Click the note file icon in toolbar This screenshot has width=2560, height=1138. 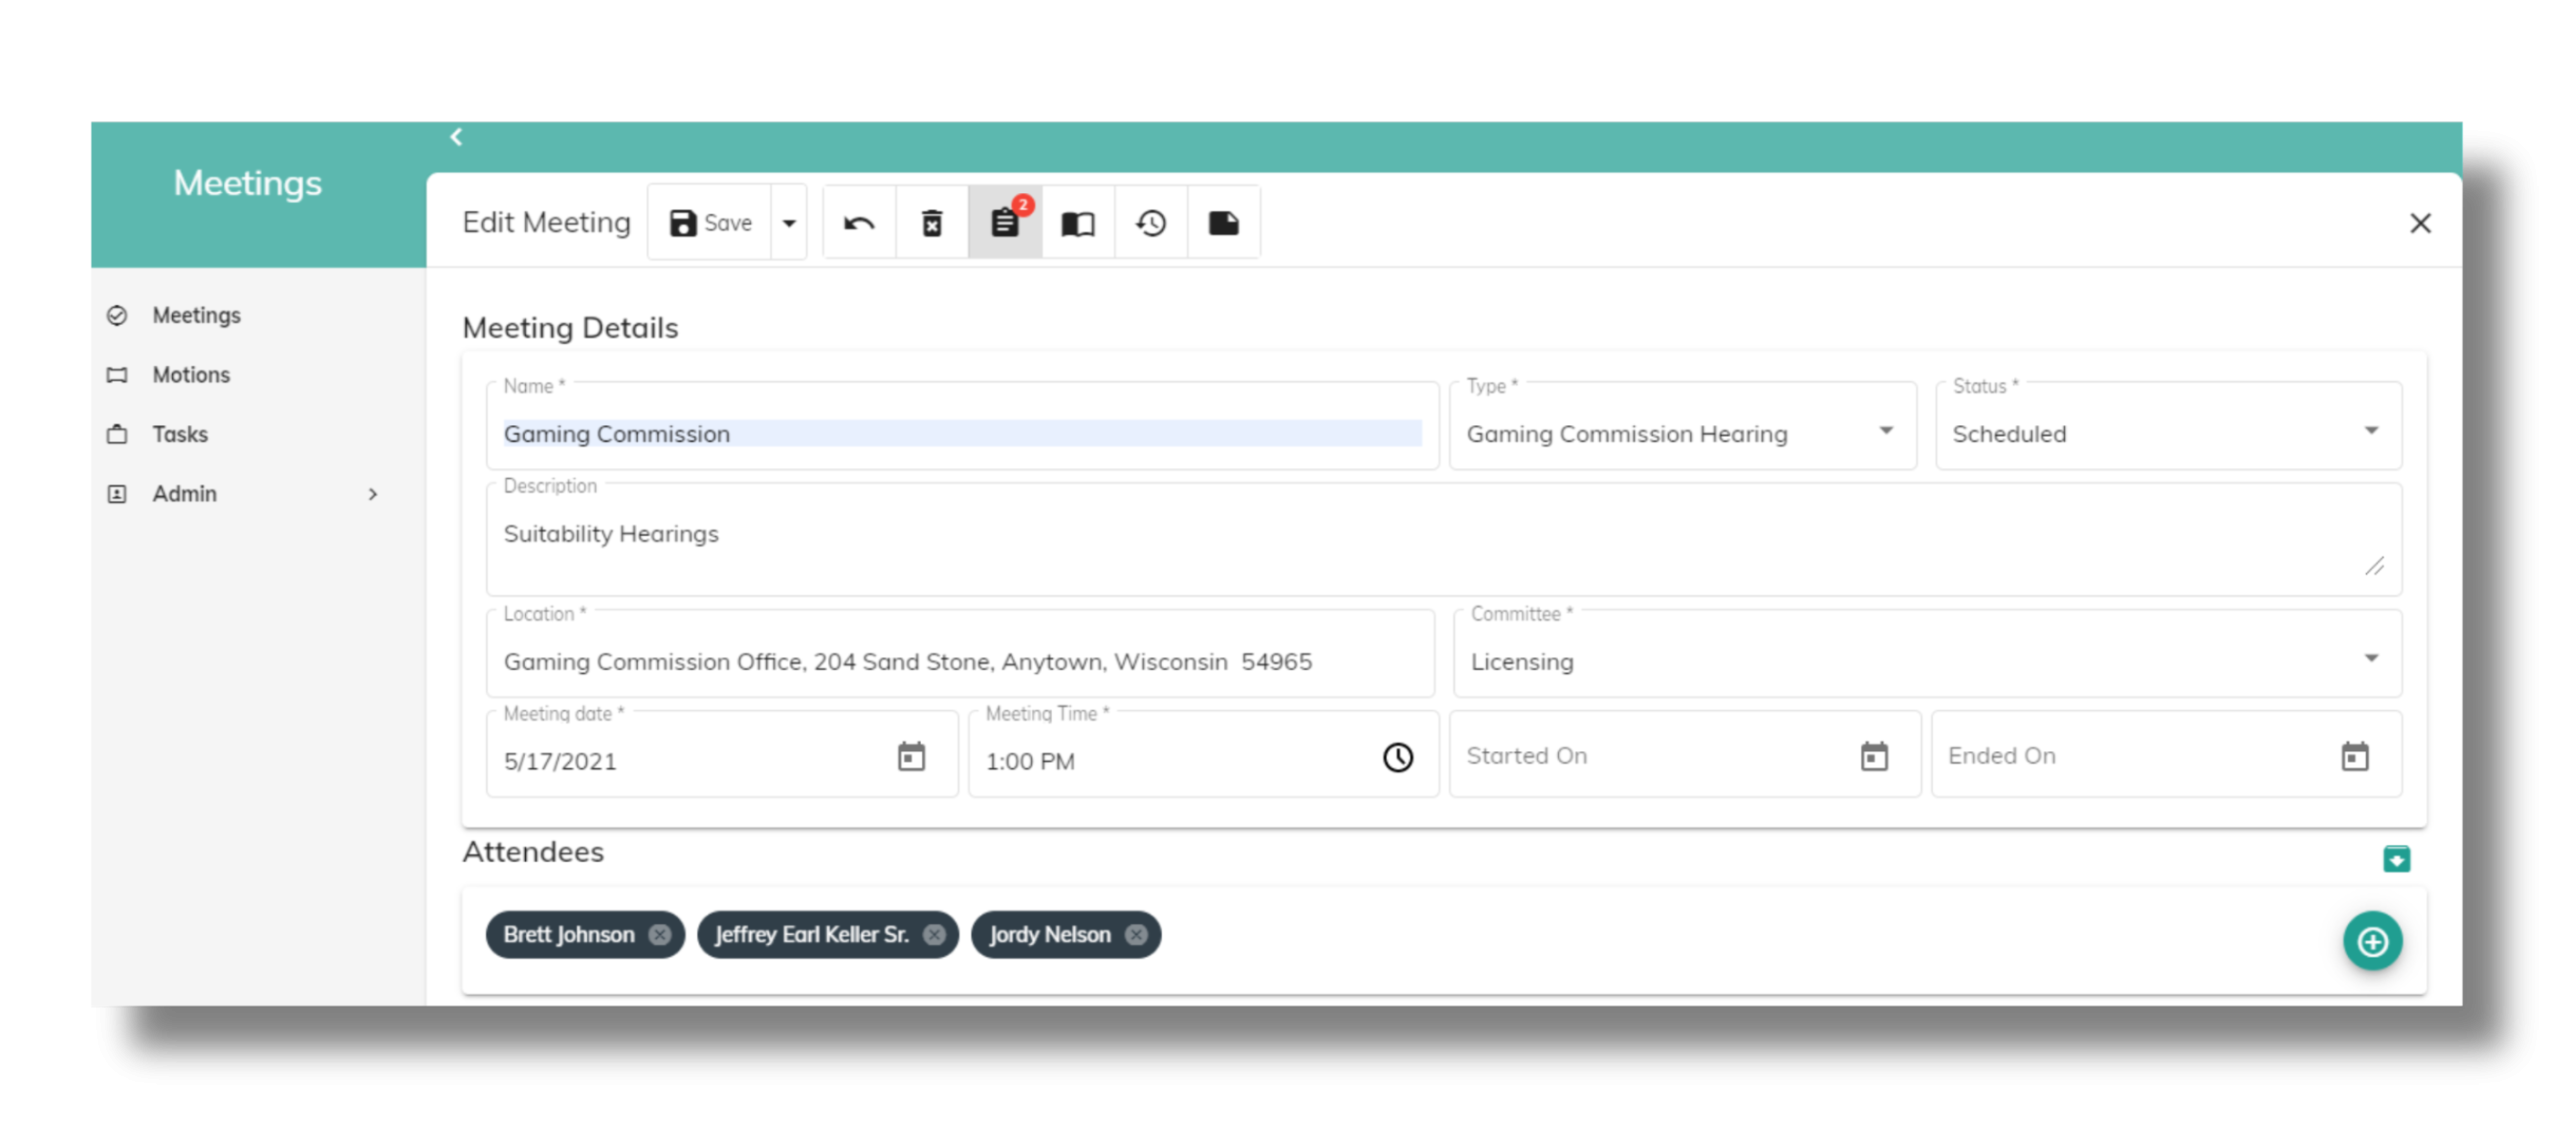click(x=1224, y=223)
